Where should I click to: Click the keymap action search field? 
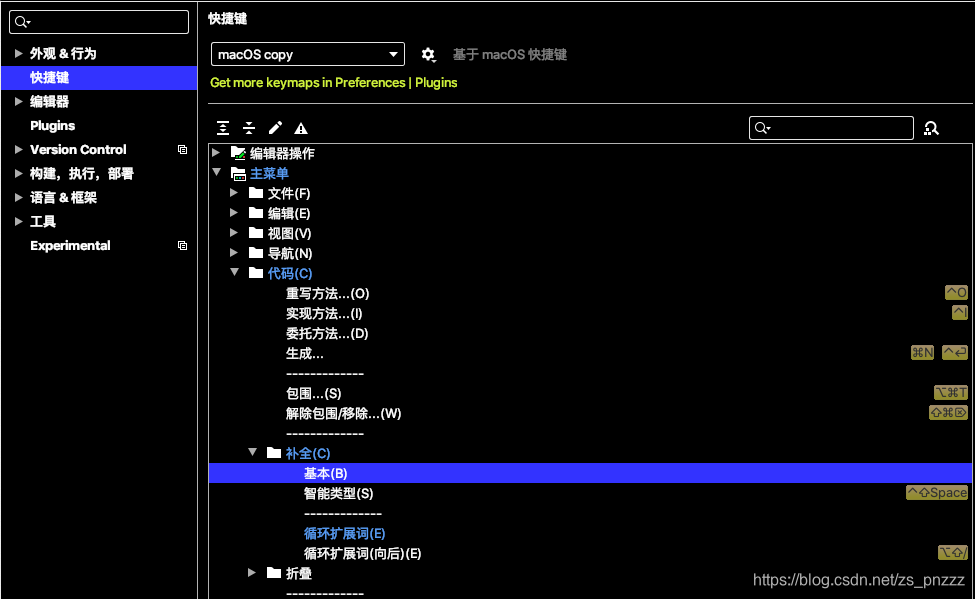click(831, 128)
